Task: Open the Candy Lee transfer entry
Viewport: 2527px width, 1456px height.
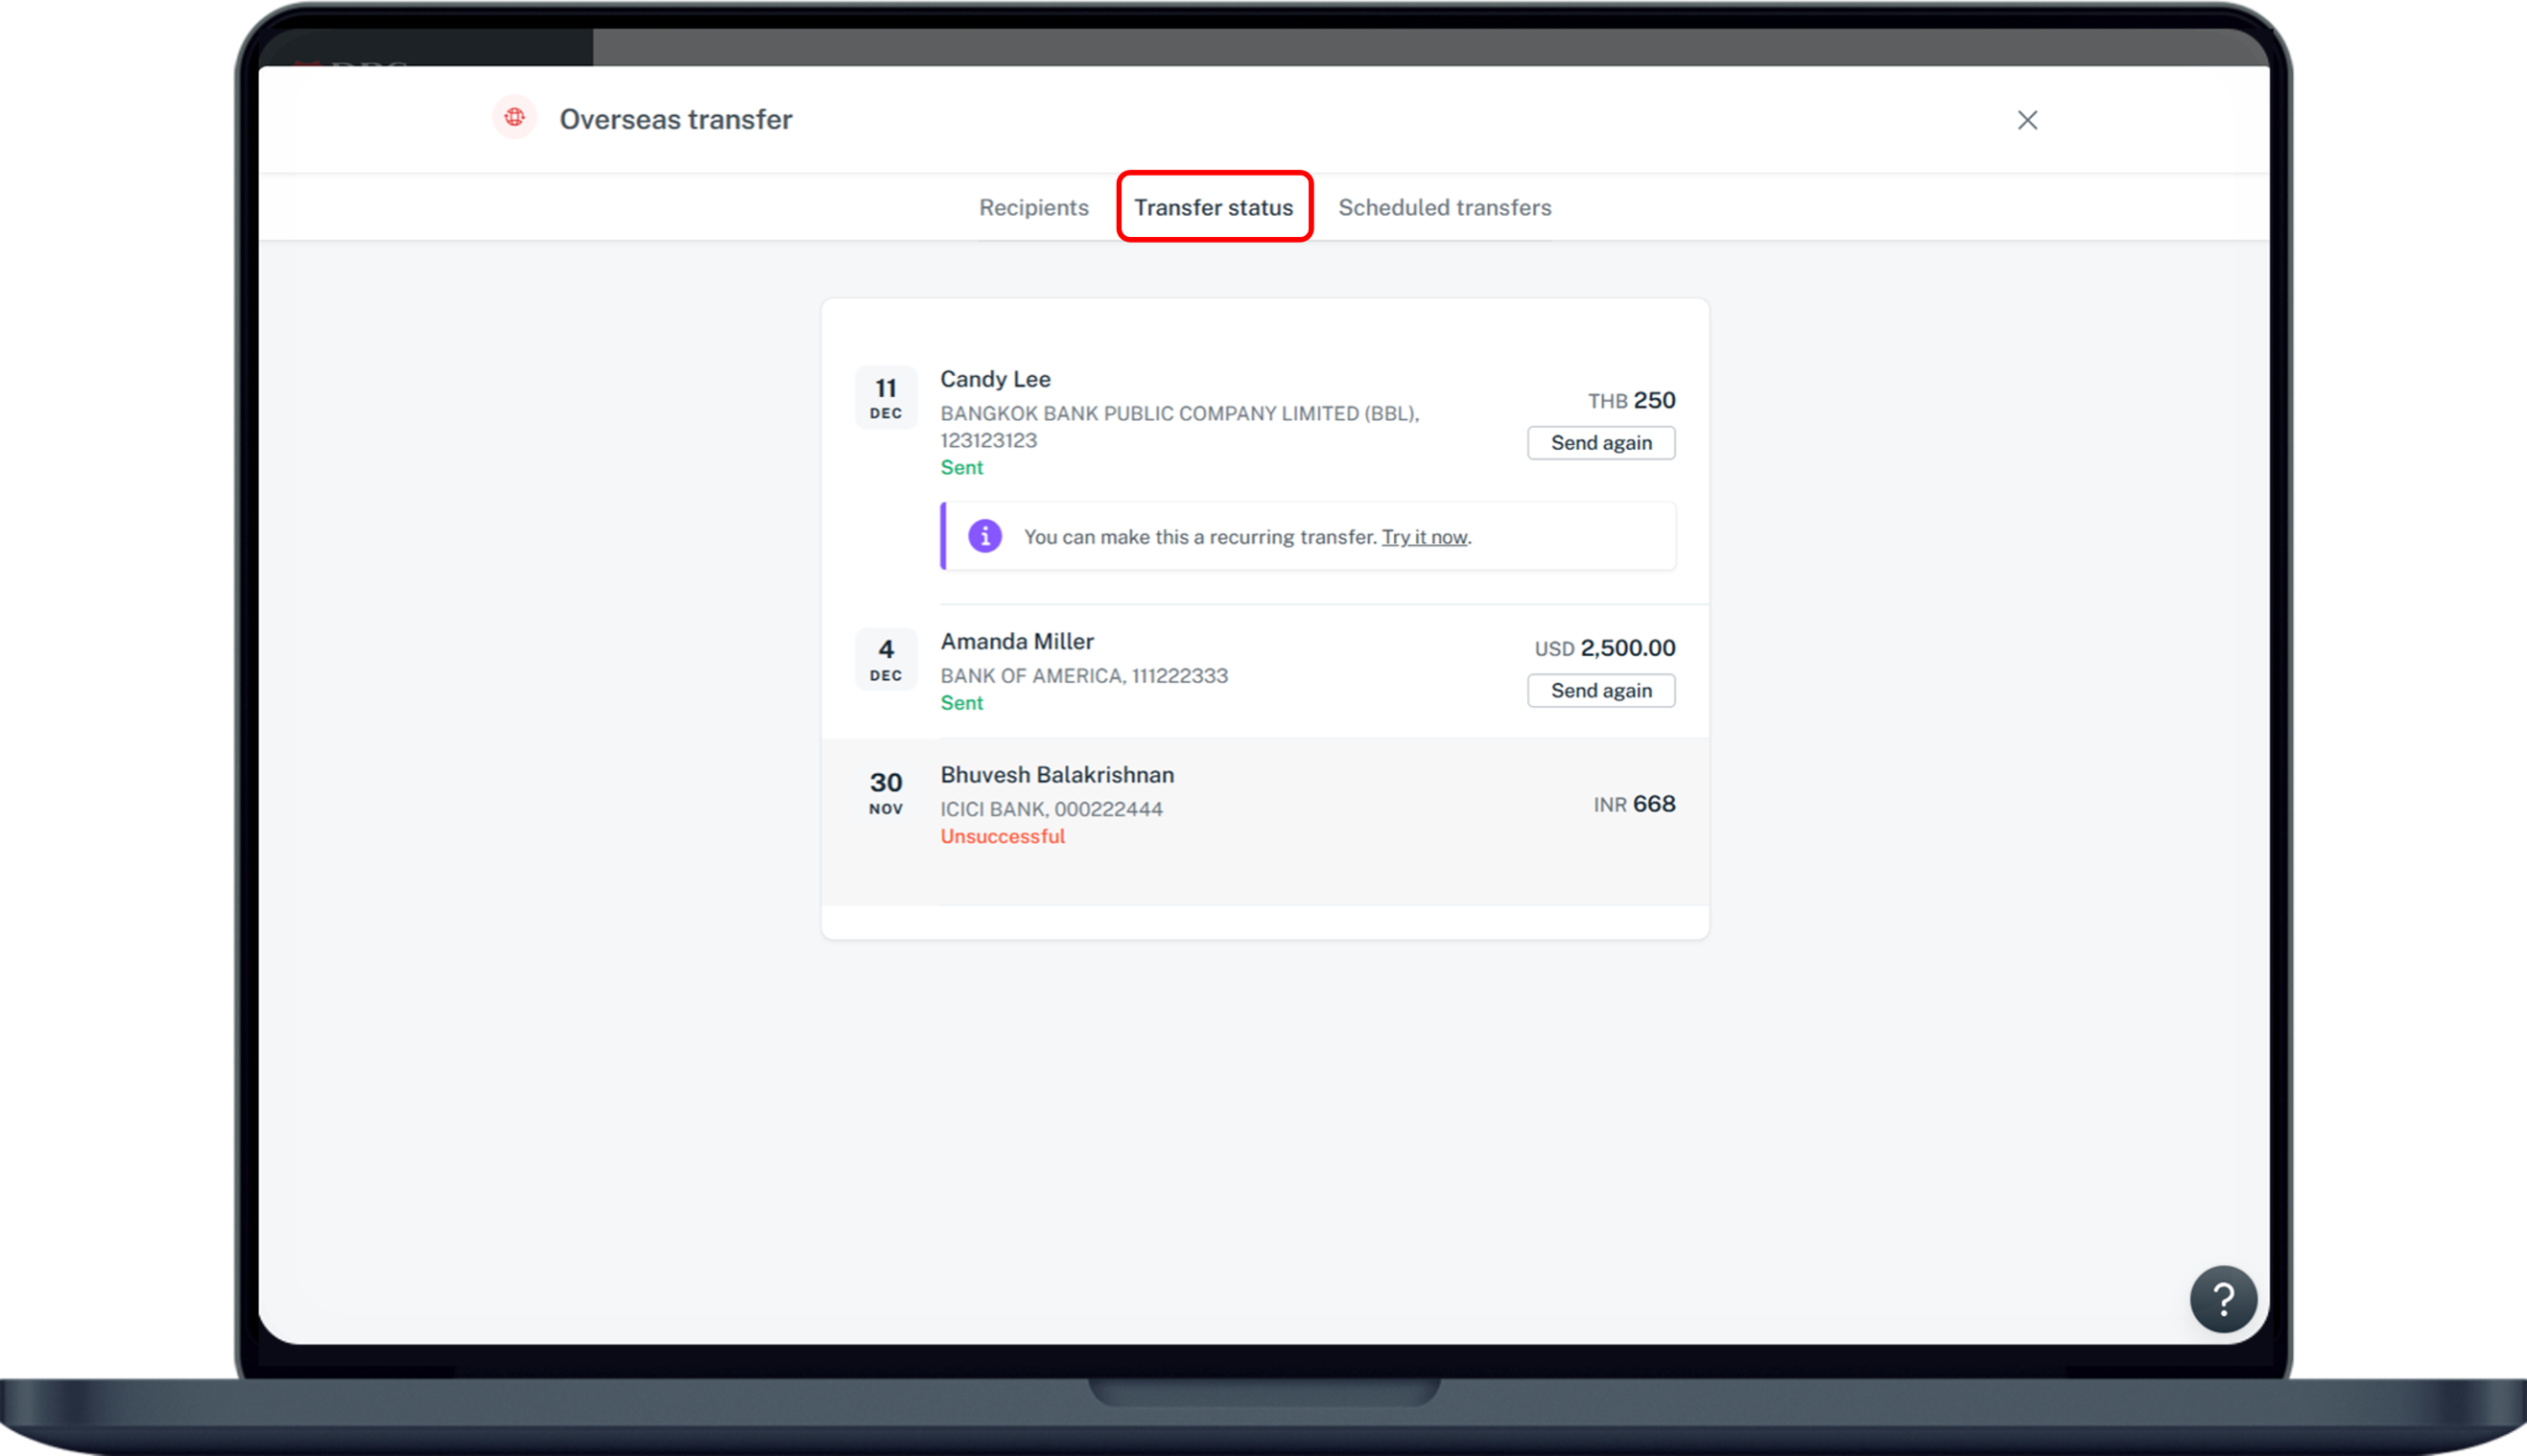Action: point(995,379)
